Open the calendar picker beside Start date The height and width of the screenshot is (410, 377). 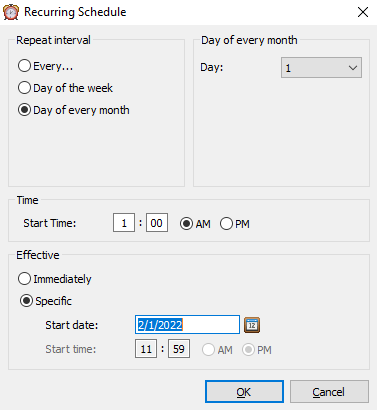click(252, 325)
